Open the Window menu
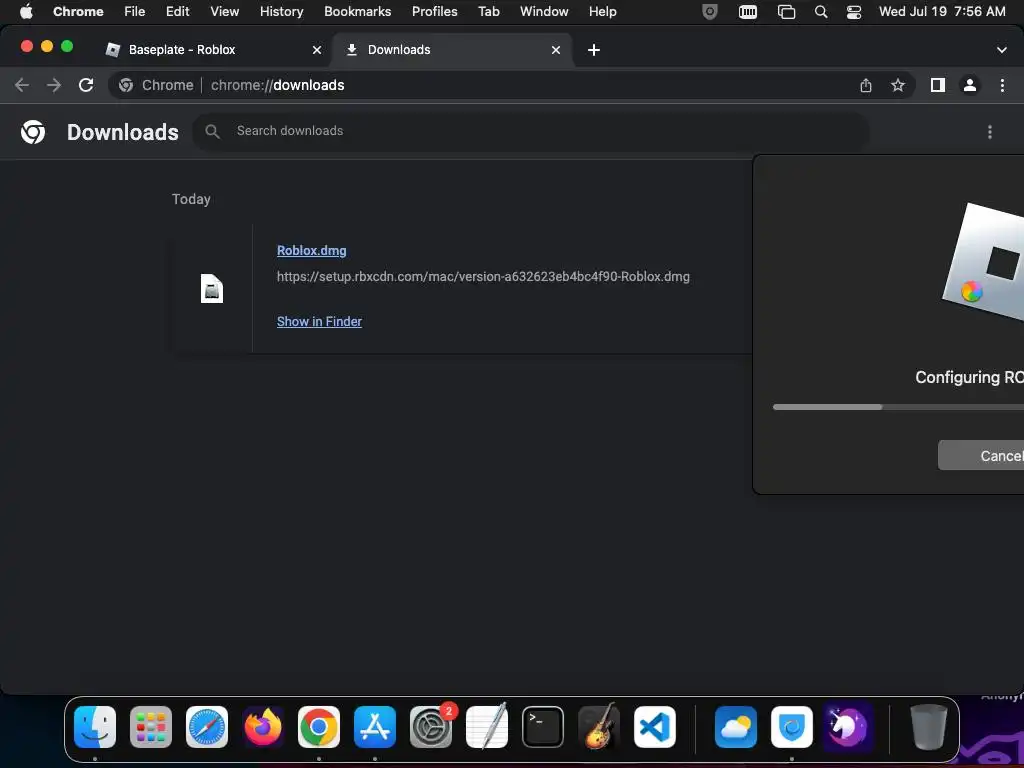The width and height of the screenshot is (1024, 768). click(x=544, y=12)
